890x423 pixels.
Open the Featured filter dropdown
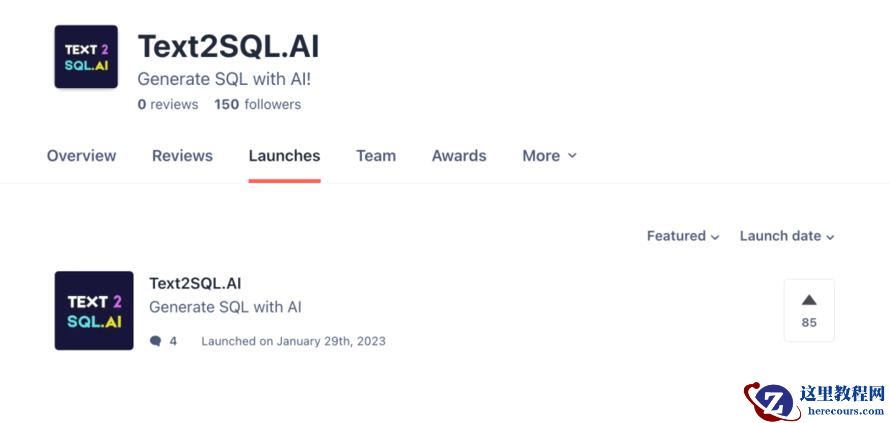[x=683, y=236]
